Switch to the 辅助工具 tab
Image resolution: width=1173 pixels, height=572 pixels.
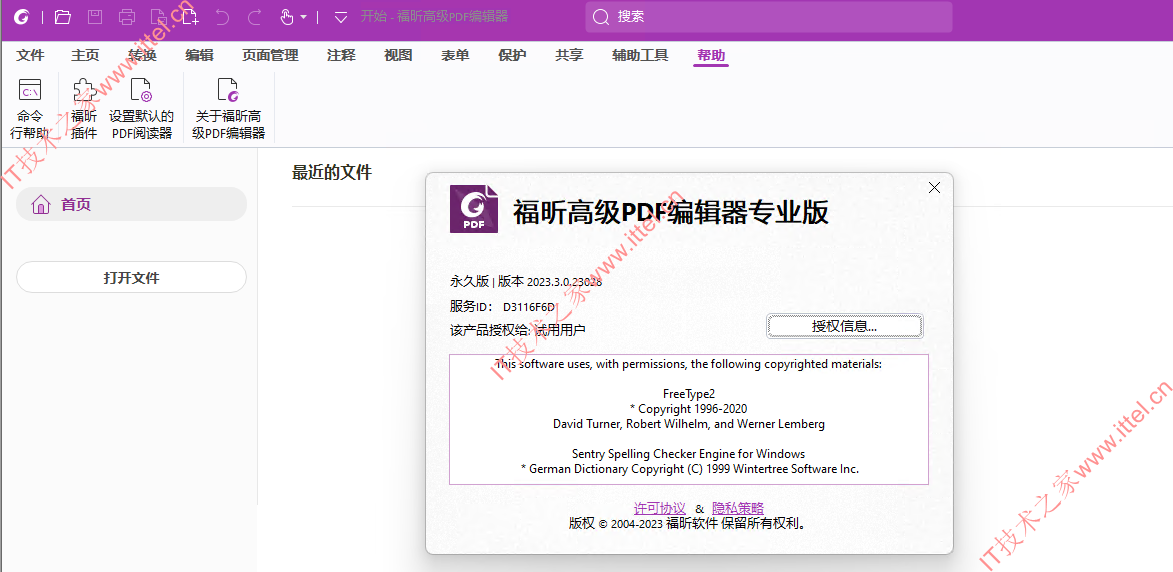[x=640, y=55]
